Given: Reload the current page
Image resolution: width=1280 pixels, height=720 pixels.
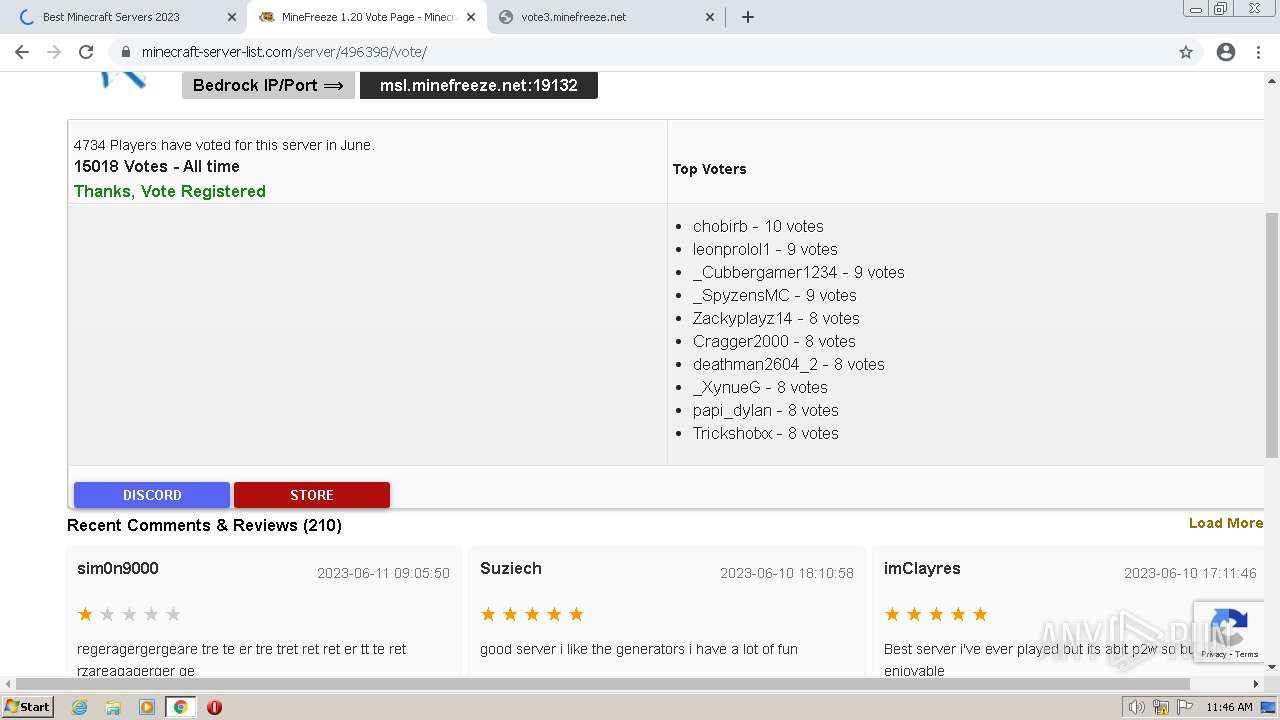Looking at the screenshot, I should click(x=86, y=52).
